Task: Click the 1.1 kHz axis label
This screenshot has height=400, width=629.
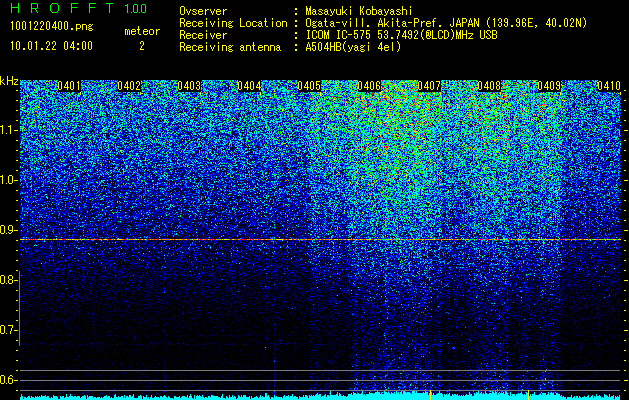Action: click(x=8, y=130)
